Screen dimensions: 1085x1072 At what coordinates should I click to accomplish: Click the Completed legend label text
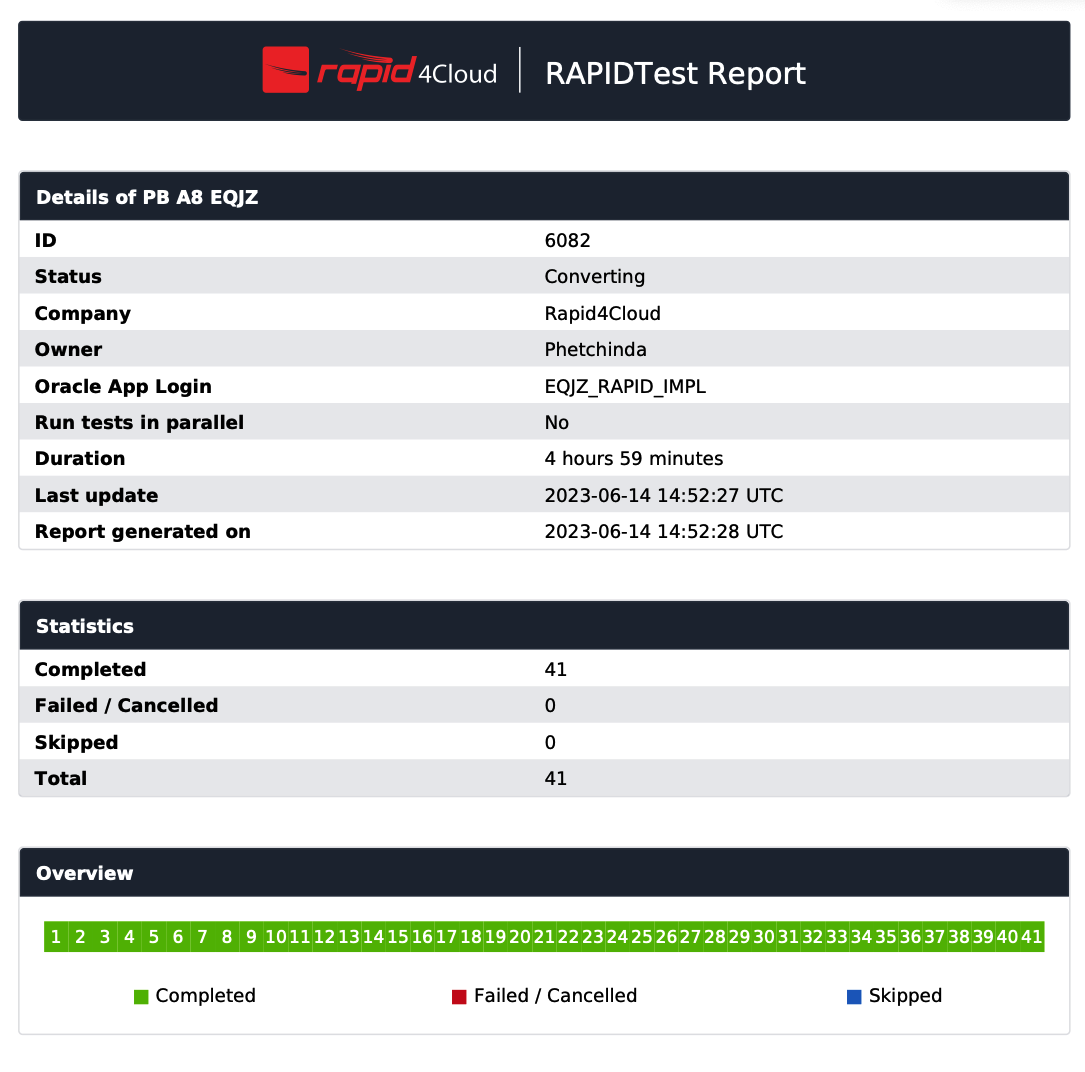pyautogui.click(x=206, y=995)
